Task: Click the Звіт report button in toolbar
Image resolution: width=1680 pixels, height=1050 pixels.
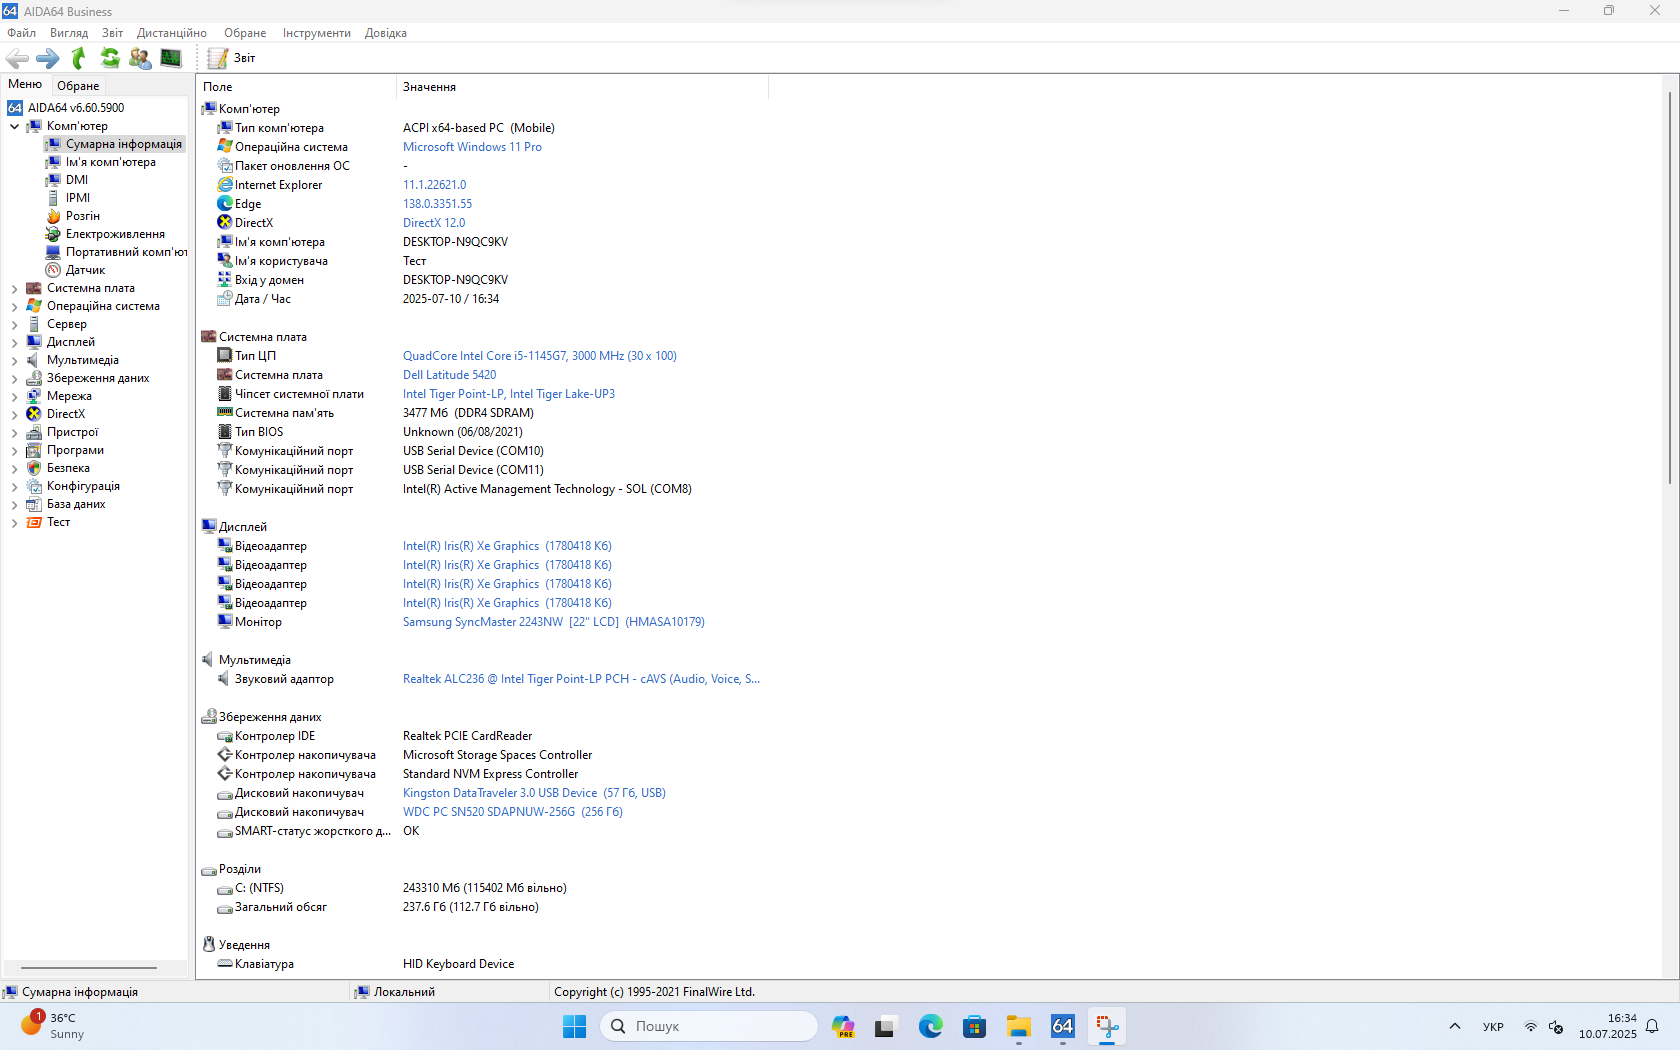Action: (x=232, y=59)
